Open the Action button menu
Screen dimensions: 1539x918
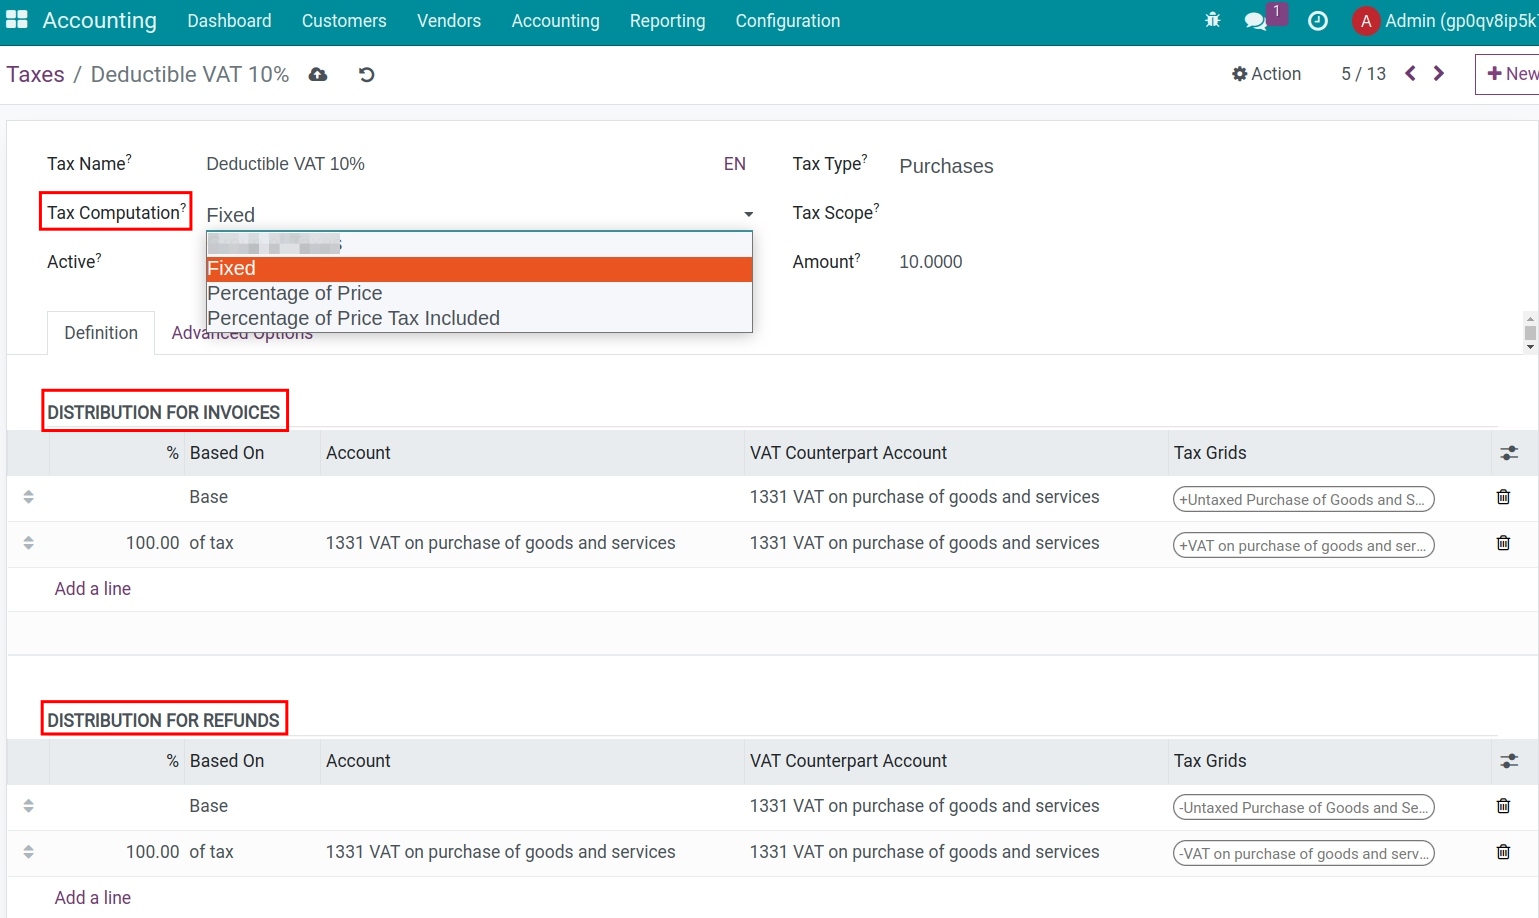coord(1266,74)
